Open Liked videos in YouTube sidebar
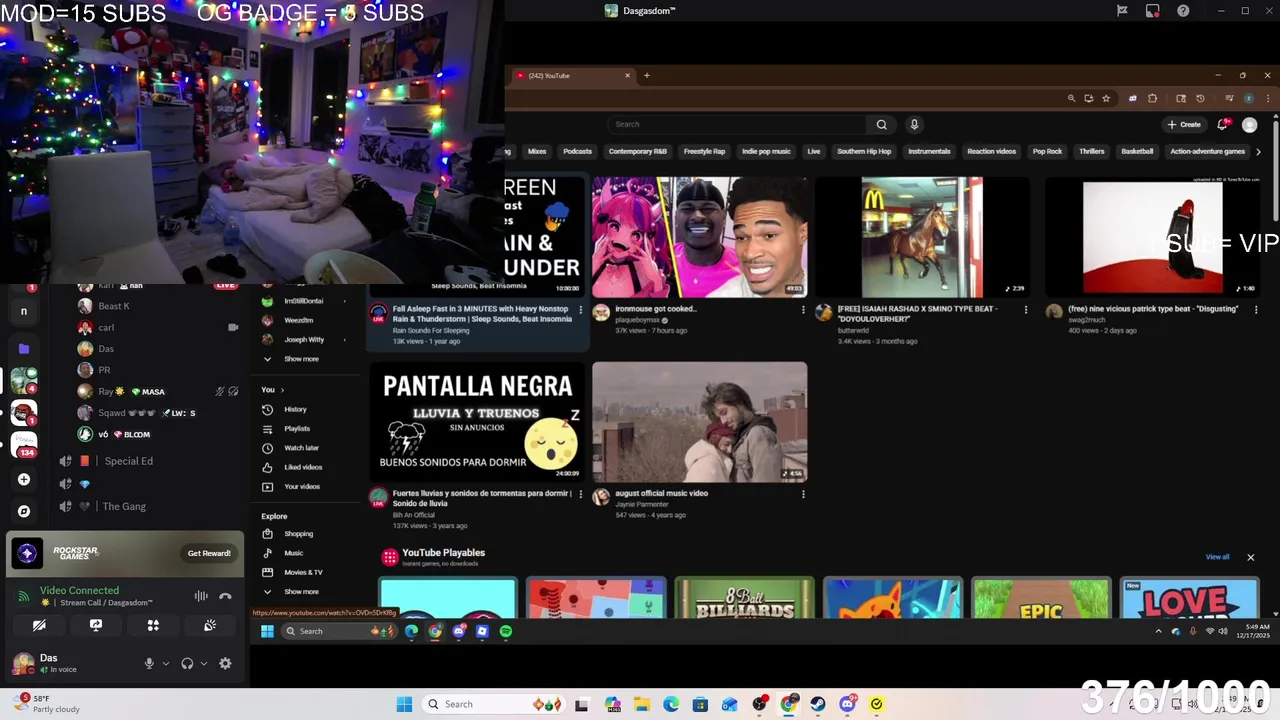Viewport: 1280px width, 720px height. click(303, 467)
